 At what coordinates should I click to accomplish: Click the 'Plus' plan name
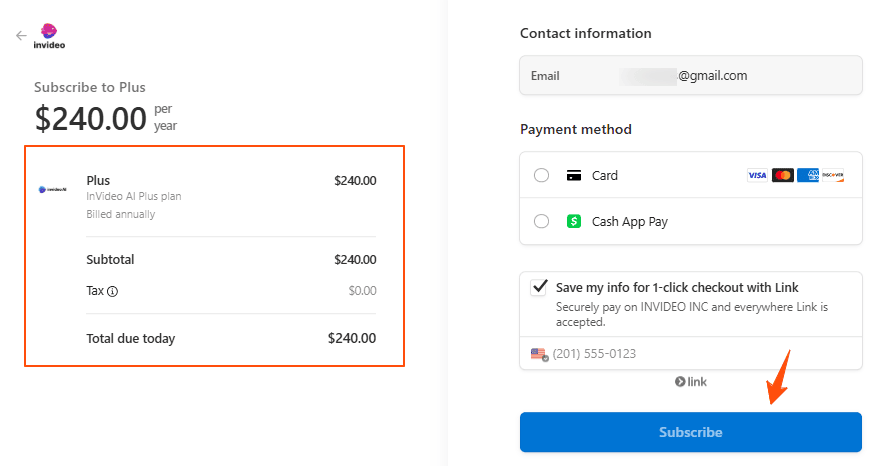coord(98,181)
